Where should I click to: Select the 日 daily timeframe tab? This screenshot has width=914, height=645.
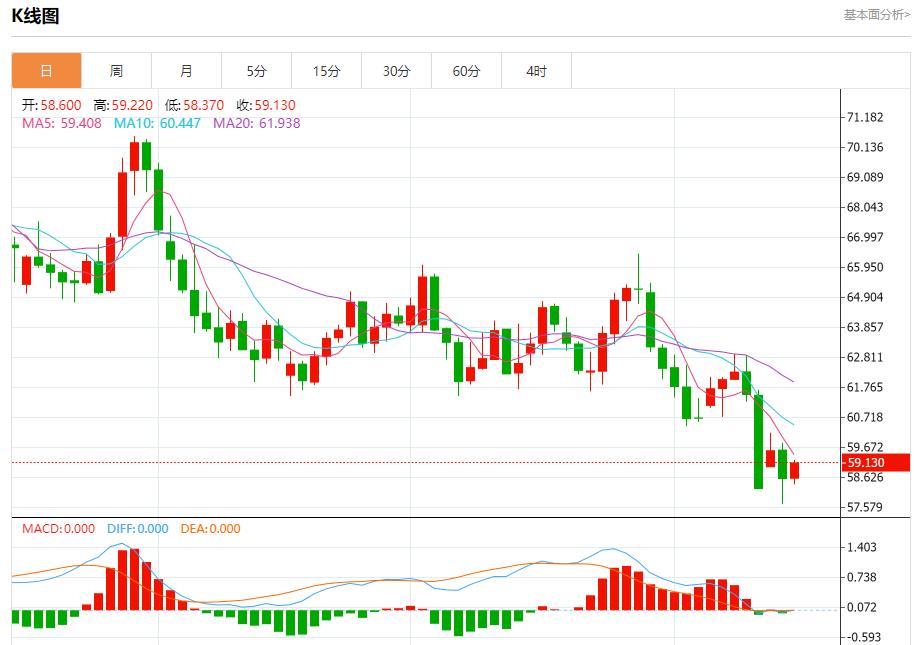[x=46, y=70]
